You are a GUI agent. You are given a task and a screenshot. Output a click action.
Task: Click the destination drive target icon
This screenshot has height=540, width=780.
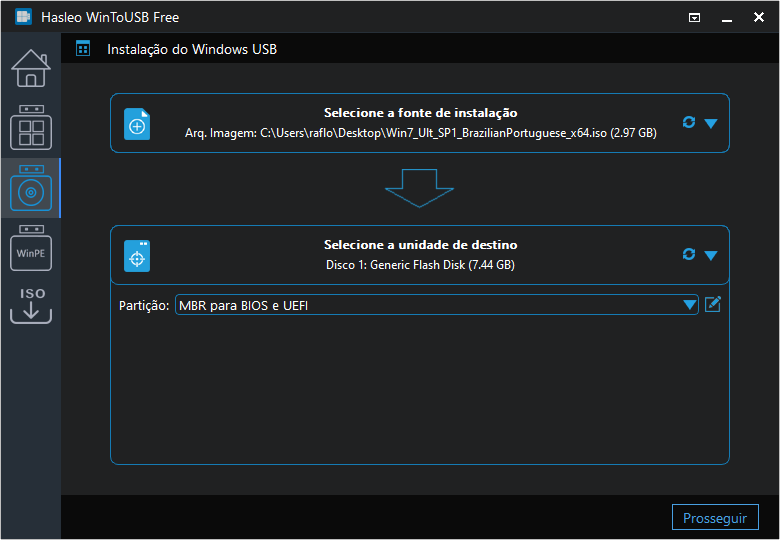click(x=137, y=256)
